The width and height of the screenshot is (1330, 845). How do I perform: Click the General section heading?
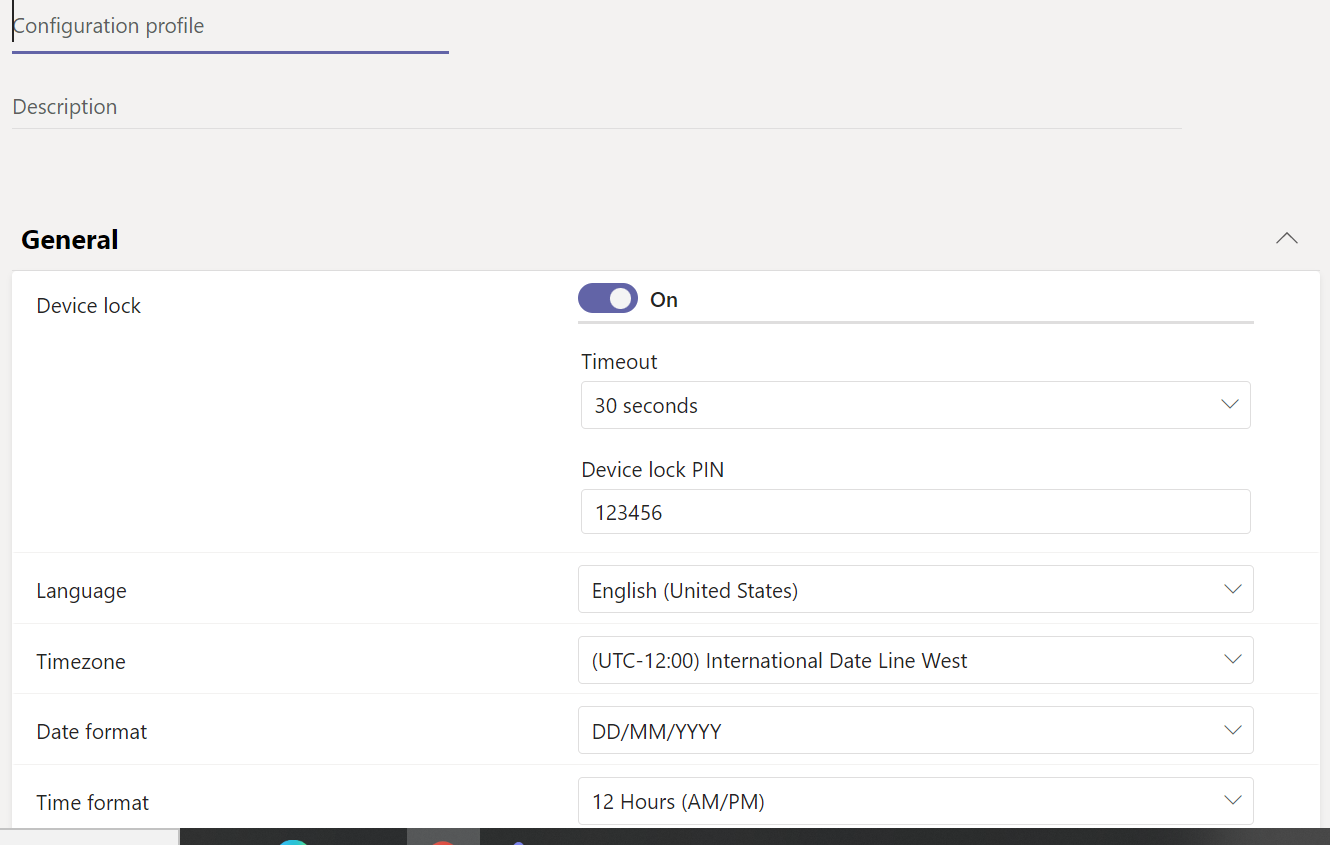70,240
